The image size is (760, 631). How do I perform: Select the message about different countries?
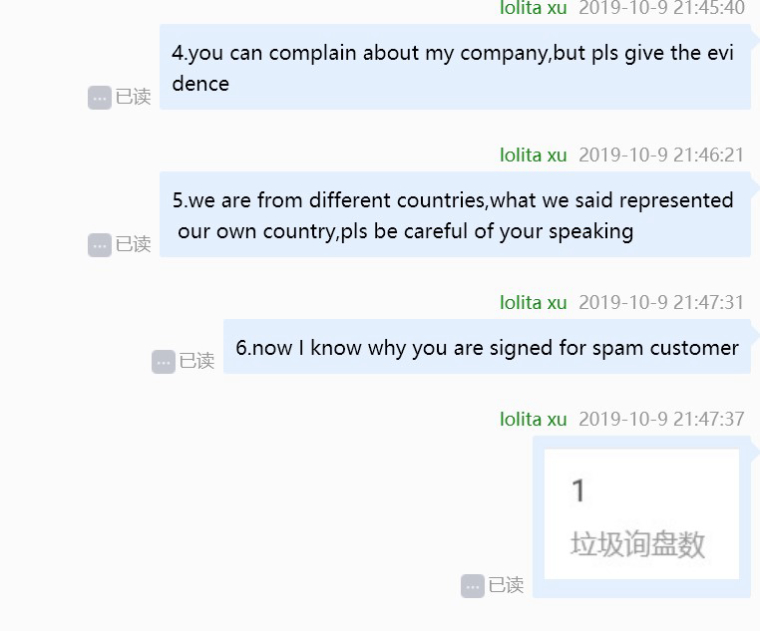coord(455,214)
